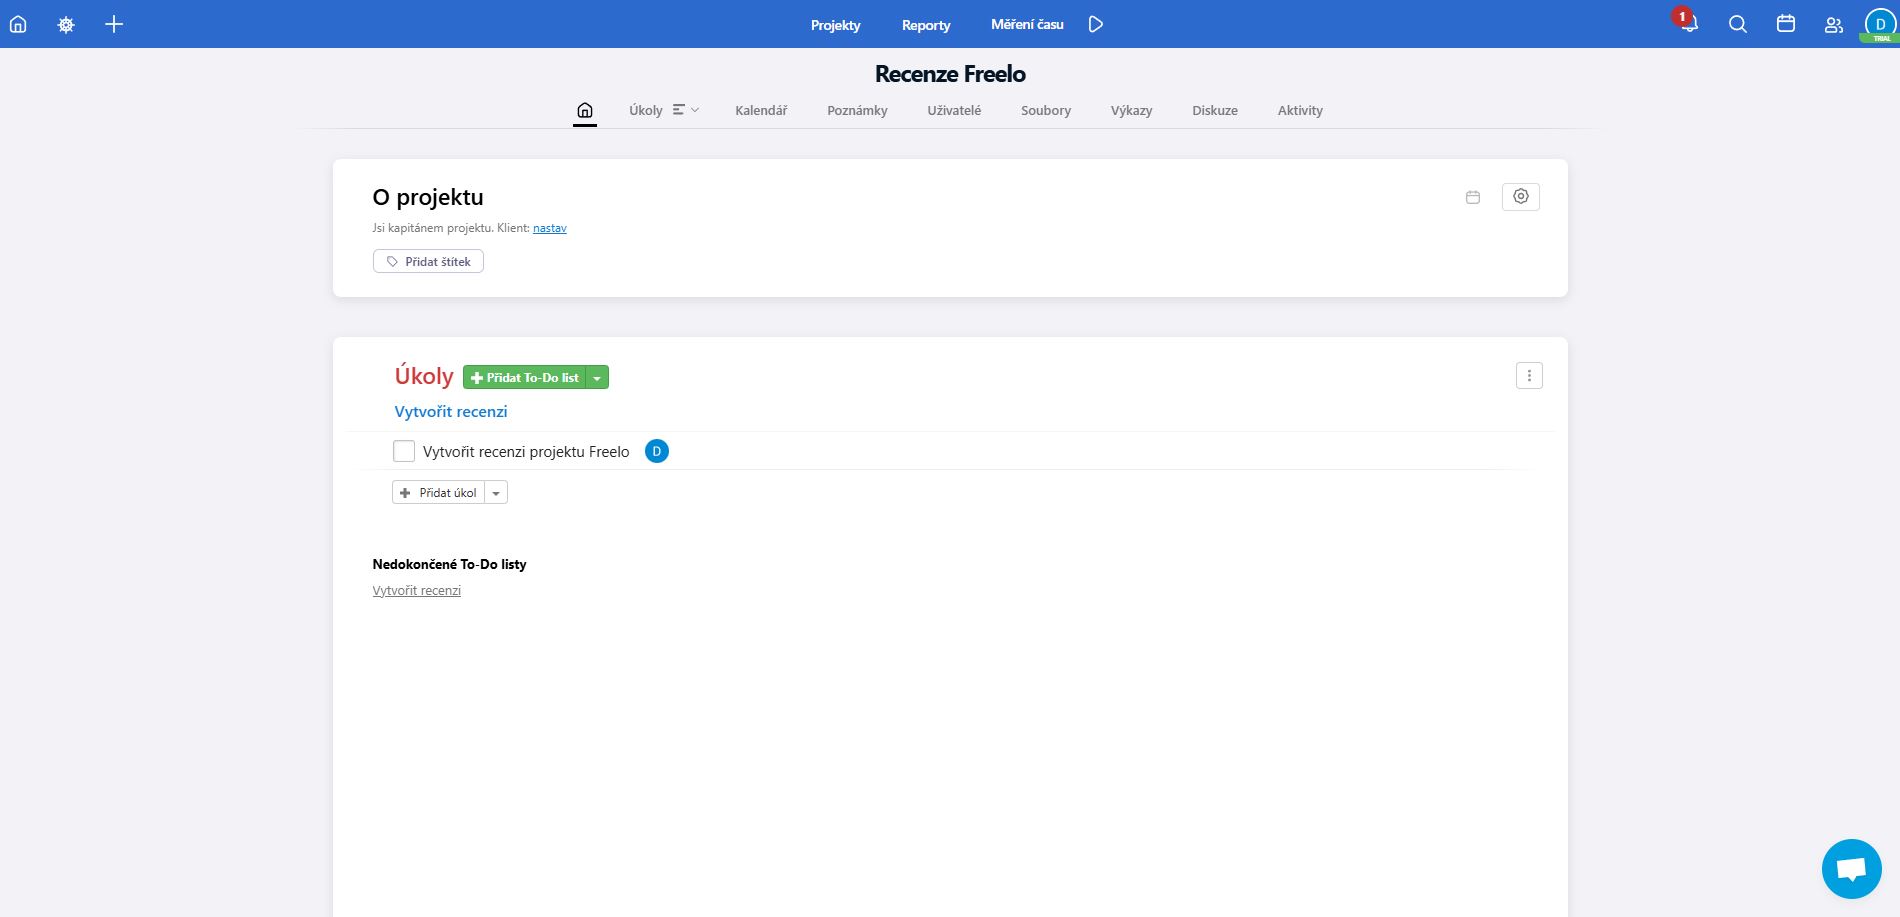Expand the Úkoly tab view dropdown
Viewport: 1900px width, 917px height.
[x=686, y=110]
